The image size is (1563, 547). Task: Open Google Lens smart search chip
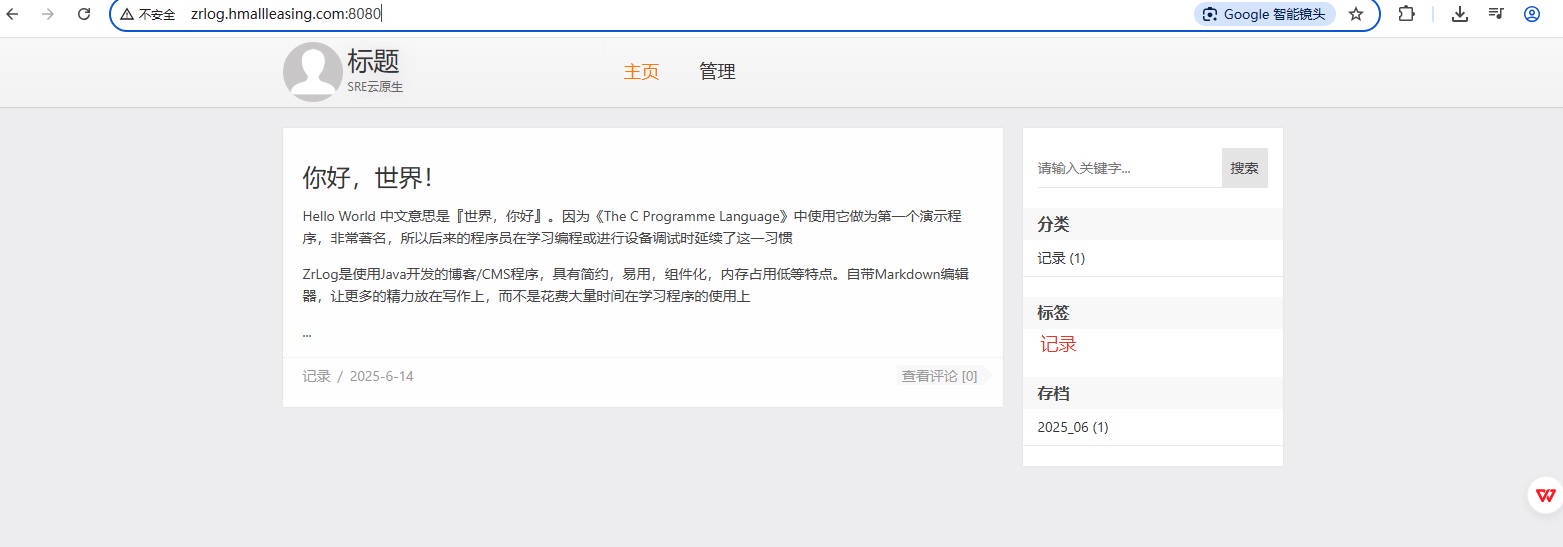tap(1264, 14)
